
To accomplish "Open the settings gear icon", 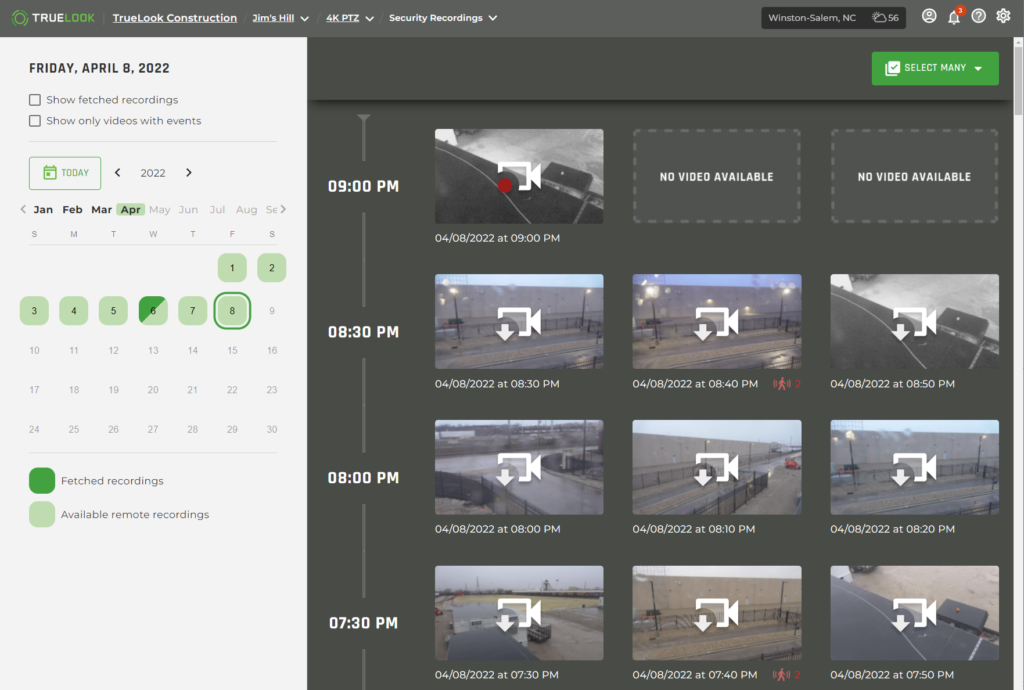I will [1003, 16].
